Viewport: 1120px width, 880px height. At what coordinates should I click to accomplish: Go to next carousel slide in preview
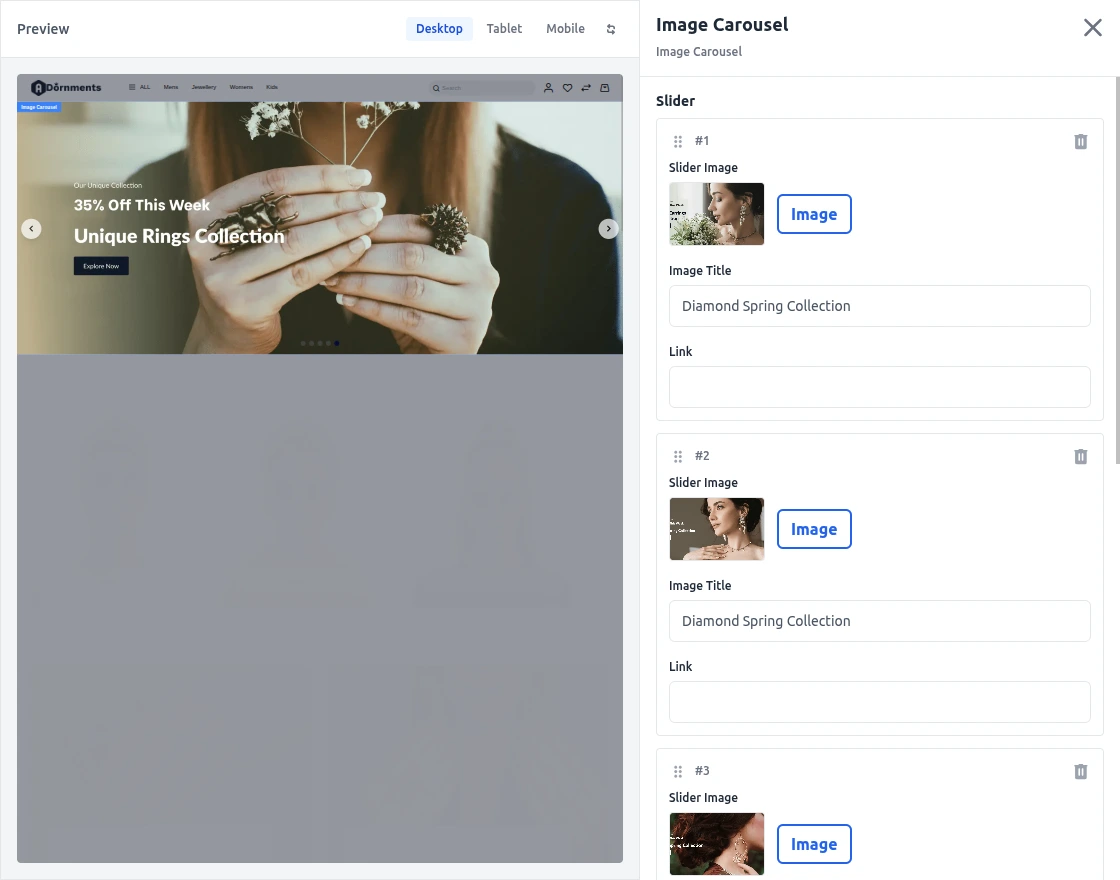point(609,229)
